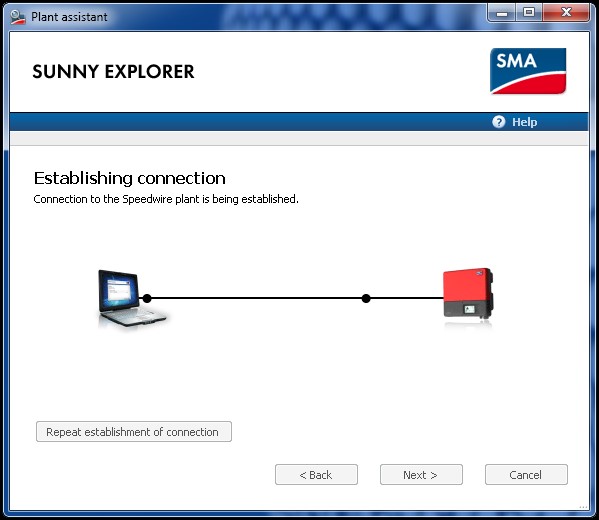Click the connection dot next to the laptop
This screenshot has width=599, height=520.
point(147,298)
